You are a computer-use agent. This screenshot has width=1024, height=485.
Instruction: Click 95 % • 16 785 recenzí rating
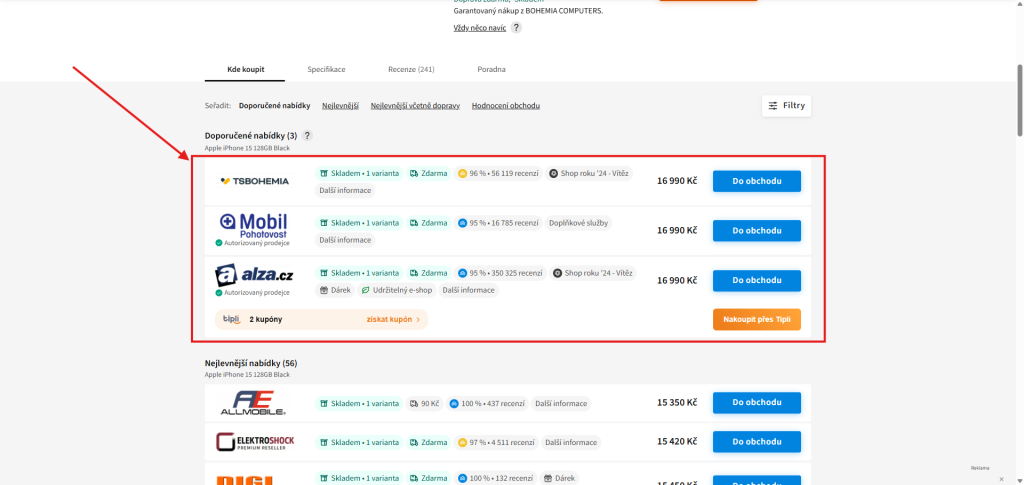pyautogui.click(x=498, y=223)
